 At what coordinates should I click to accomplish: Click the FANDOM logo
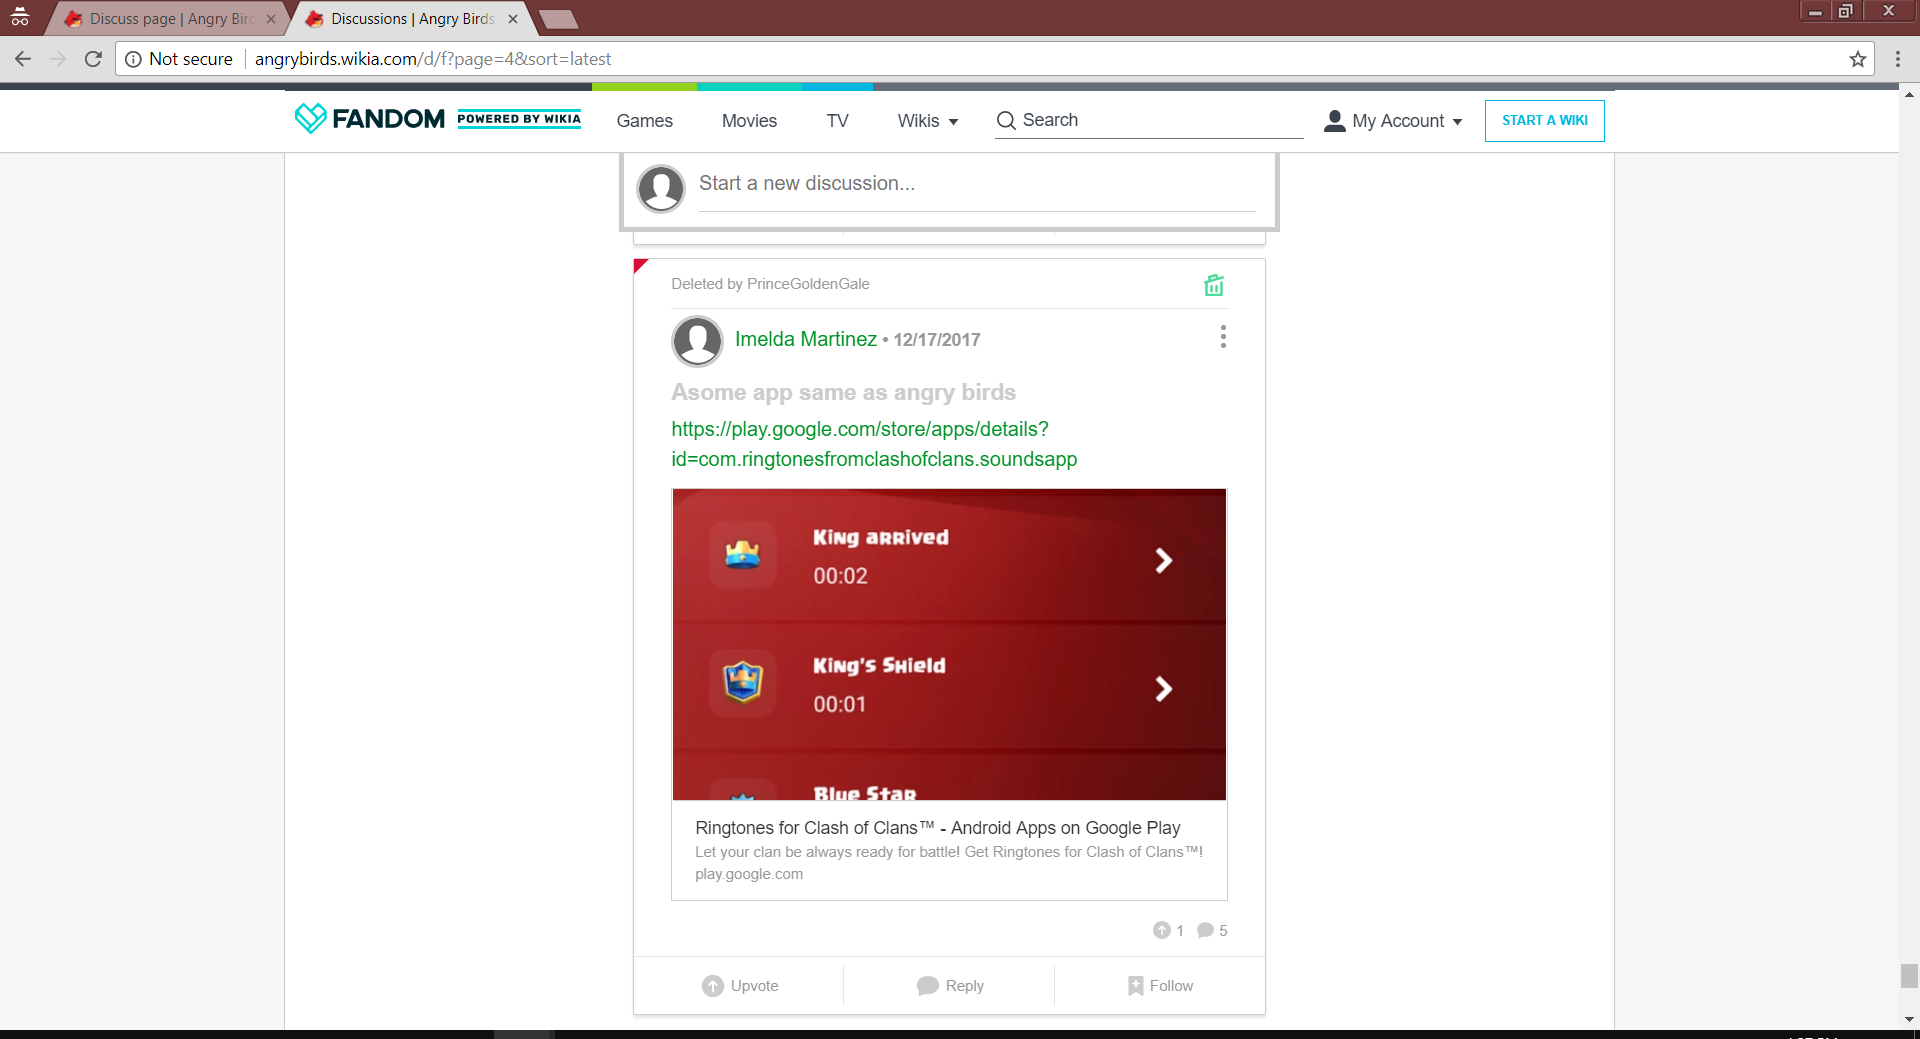click(370, 119)
